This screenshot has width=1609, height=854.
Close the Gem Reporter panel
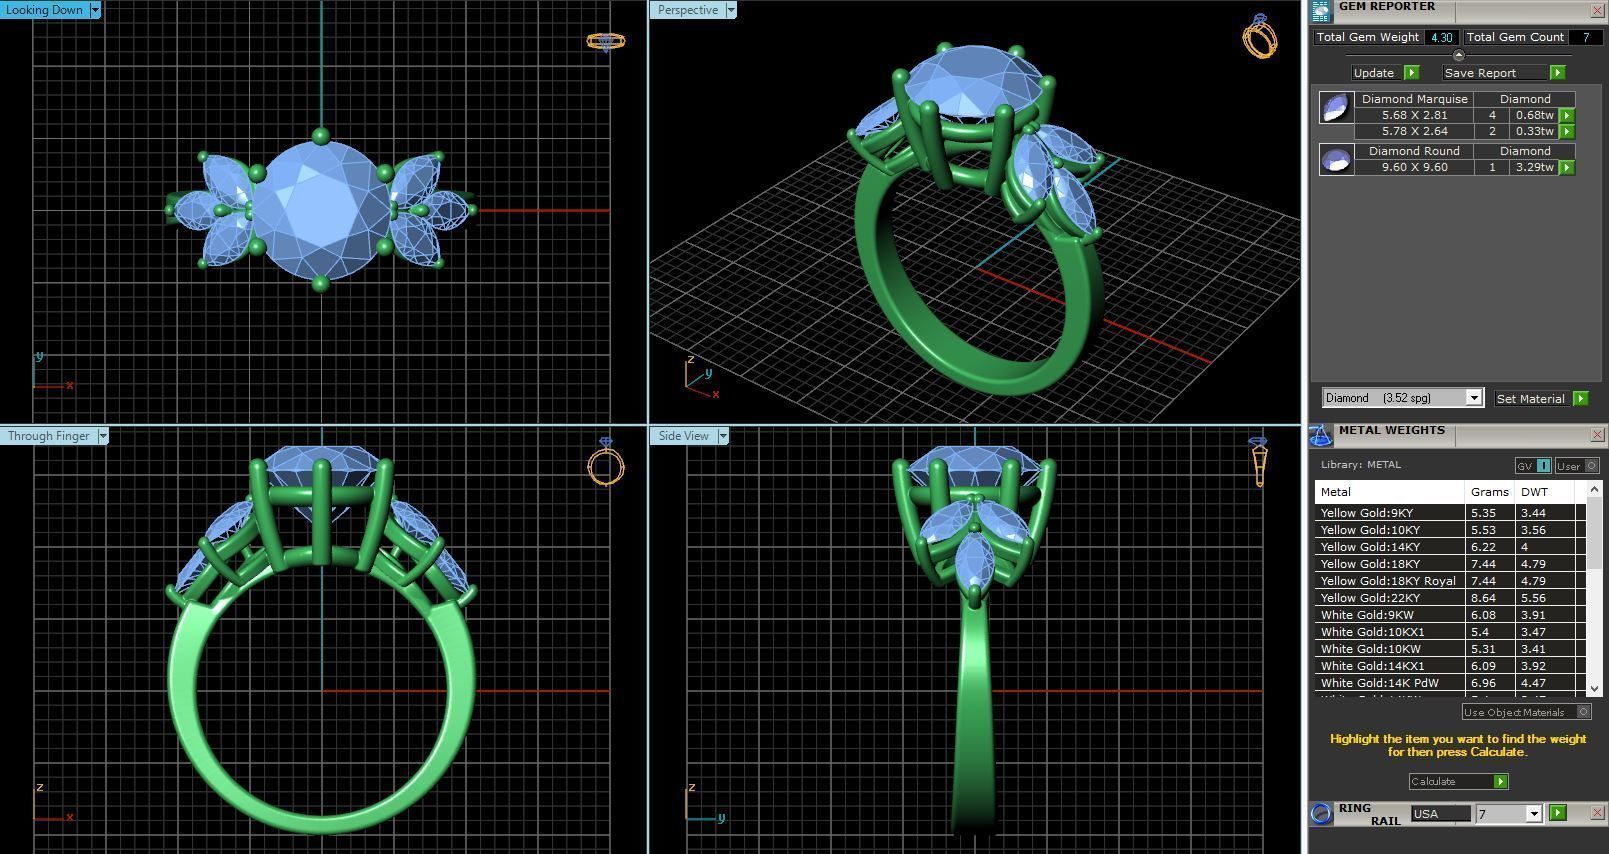coord(1597,10)
